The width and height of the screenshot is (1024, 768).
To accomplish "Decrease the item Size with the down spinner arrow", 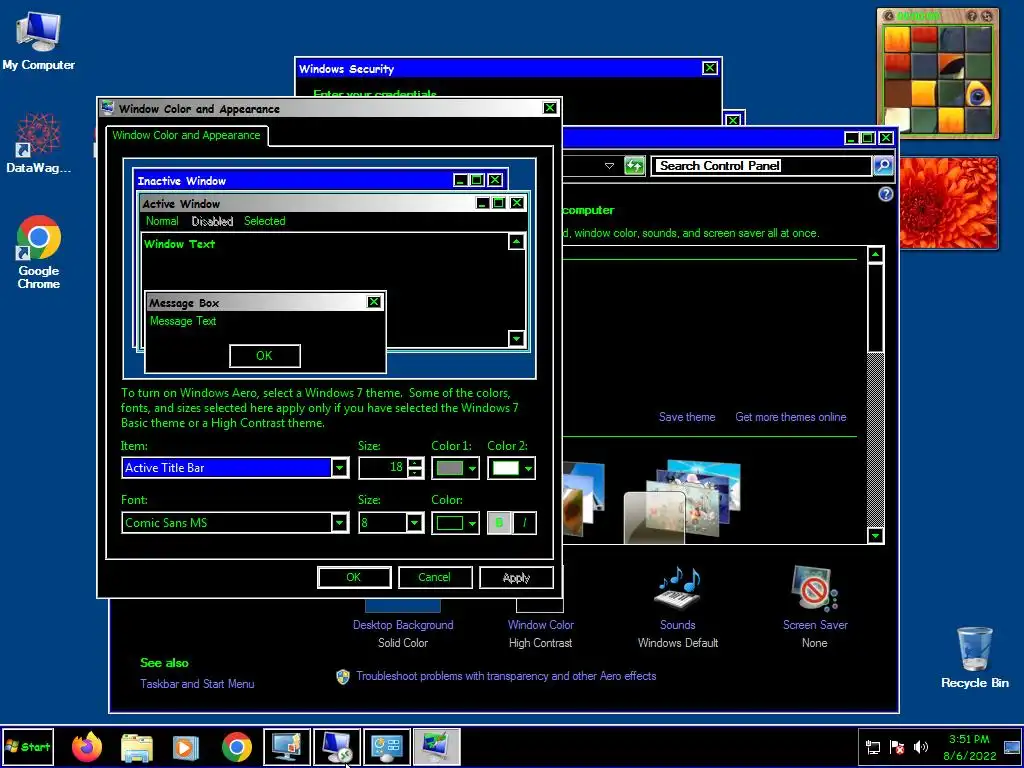I will click(415, 472).
